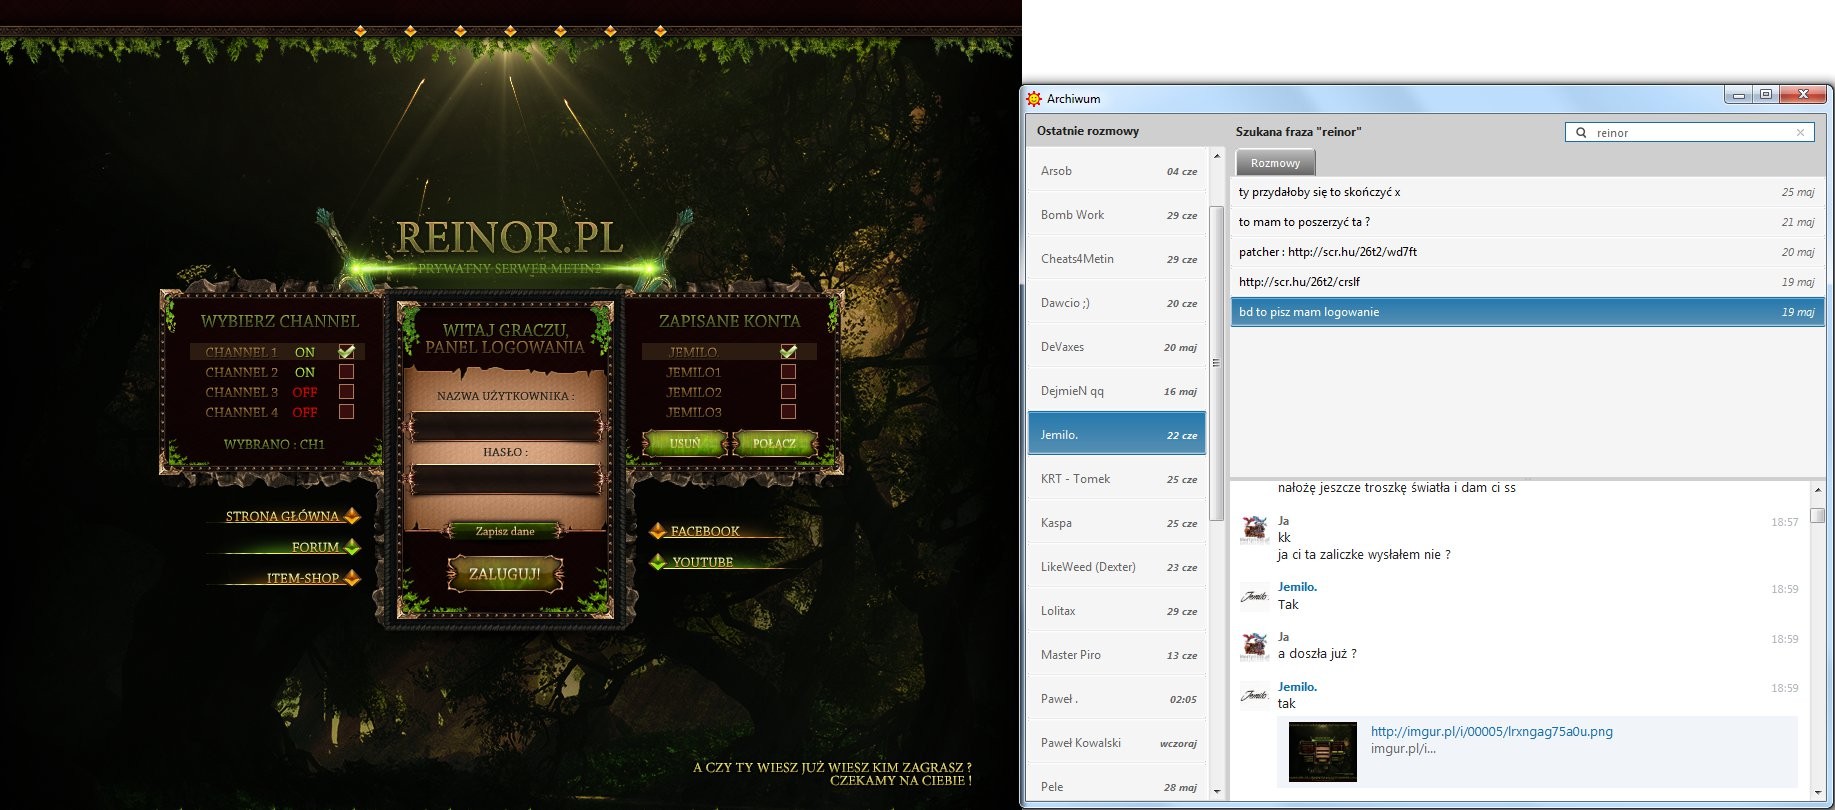
Task: Toggle Zapisz dane to save login data
Action: pos(505,531)
